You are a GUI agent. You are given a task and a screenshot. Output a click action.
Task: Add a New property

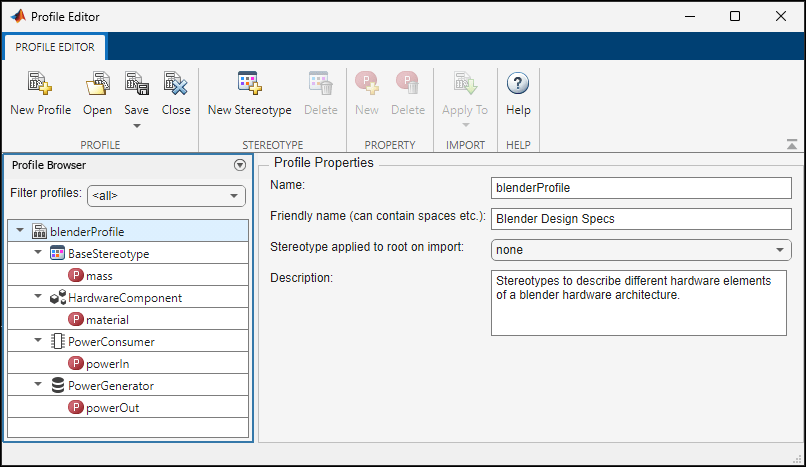click(367, 83)
